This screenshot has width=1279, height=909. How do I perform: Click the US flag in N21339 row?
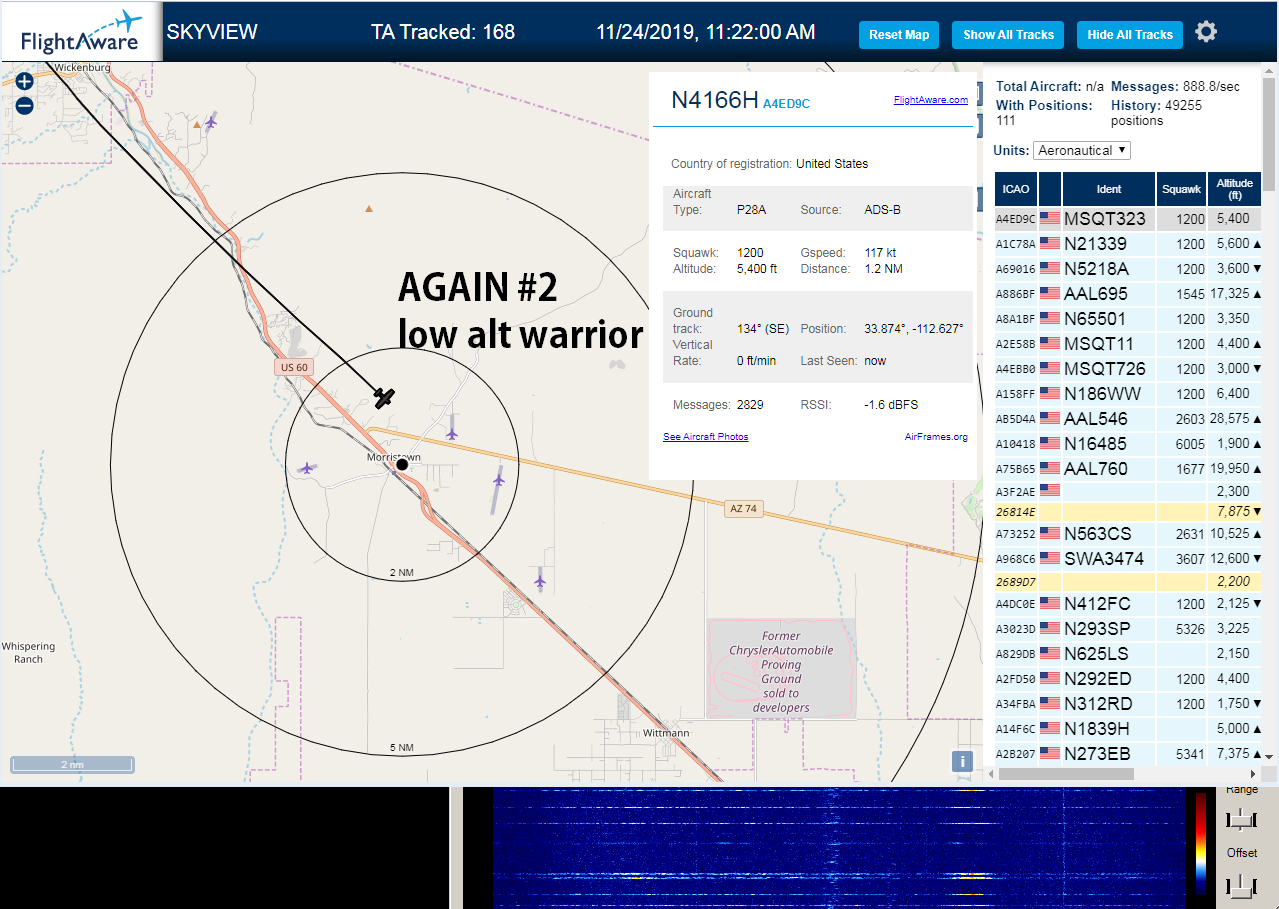tap(1050, 243)
